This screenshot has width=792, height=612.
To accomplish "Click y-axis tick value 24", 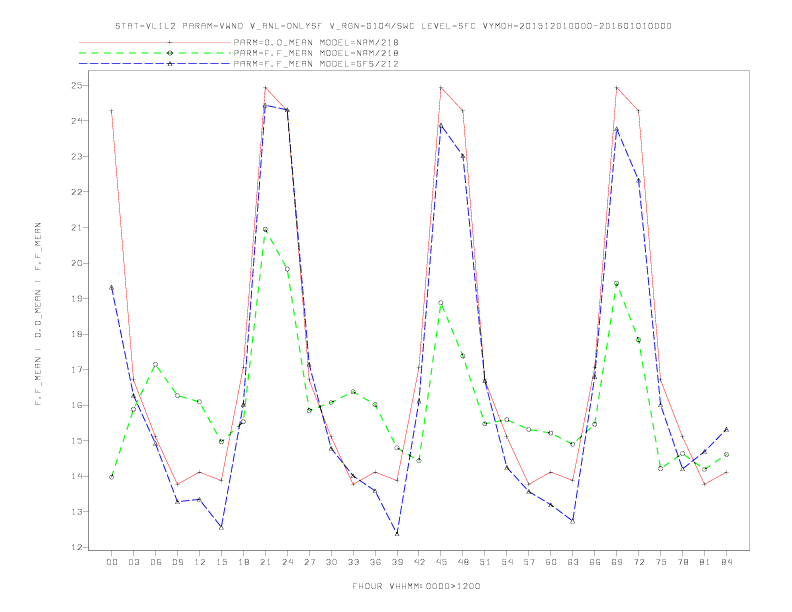I will coord(76,121).
